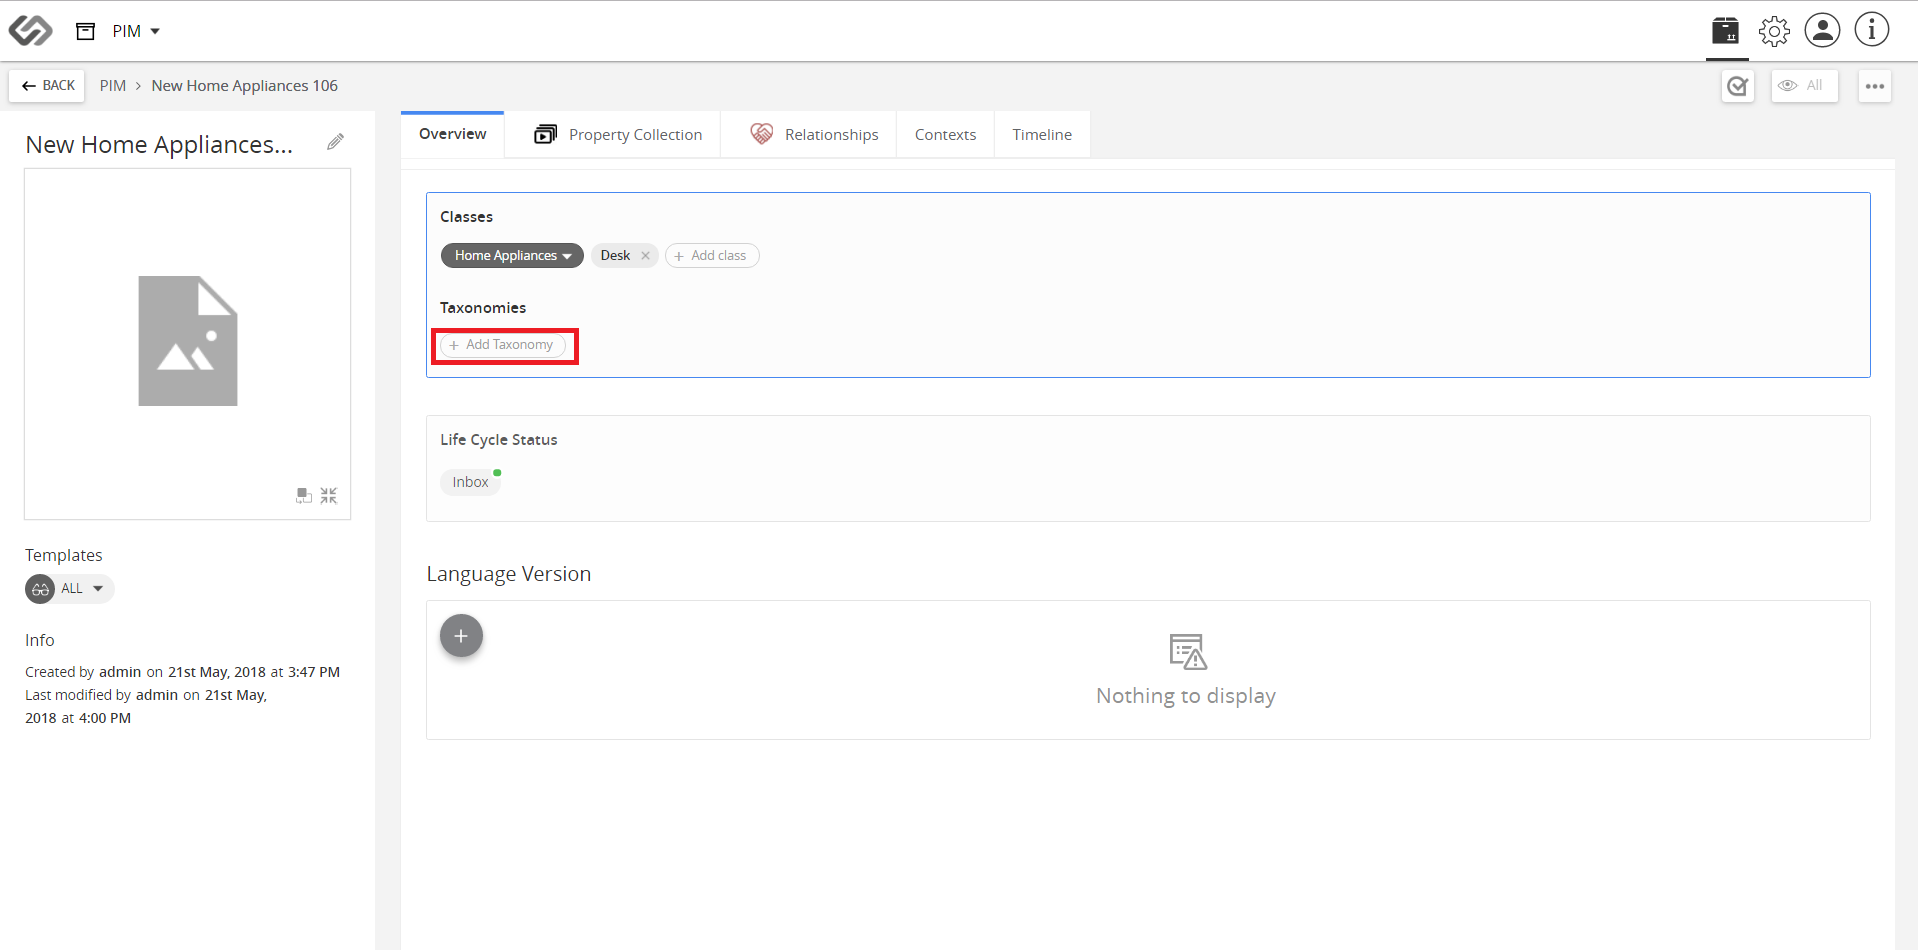Click the Templates label
The height and width of the screenshot is (950, 1918).
click(x=63, y=555)
